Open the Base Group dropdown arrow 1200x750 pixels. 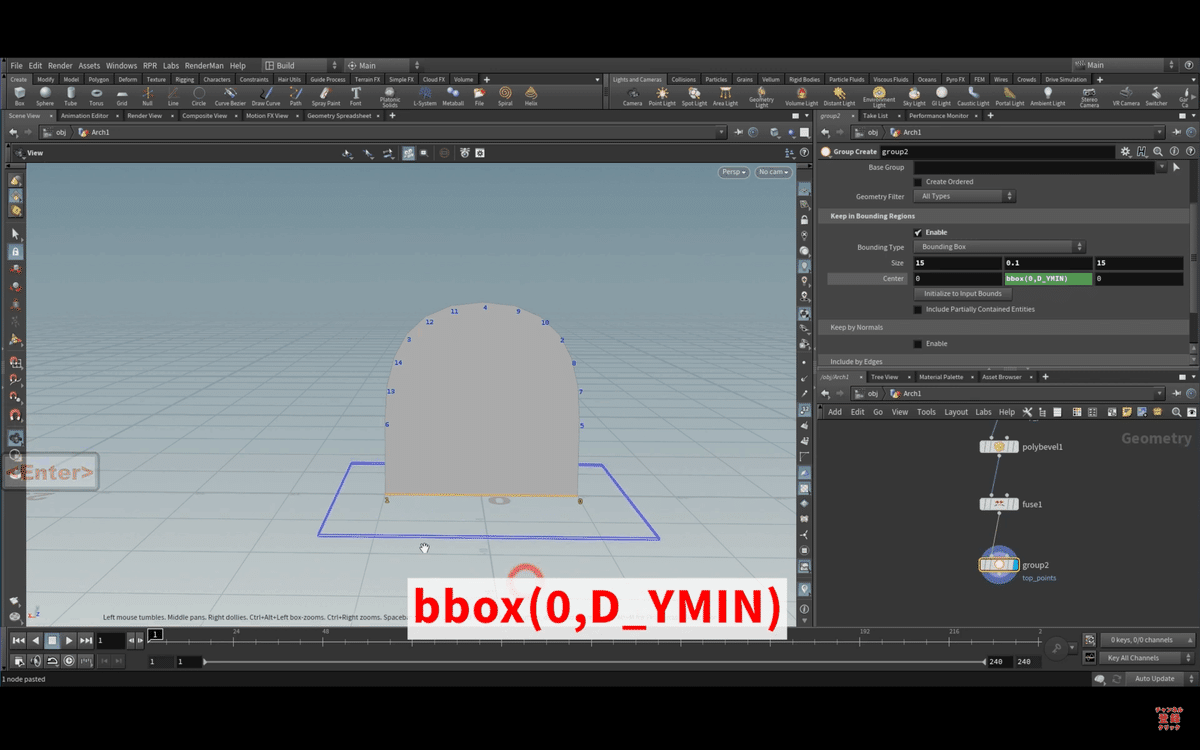point(1161,167)
